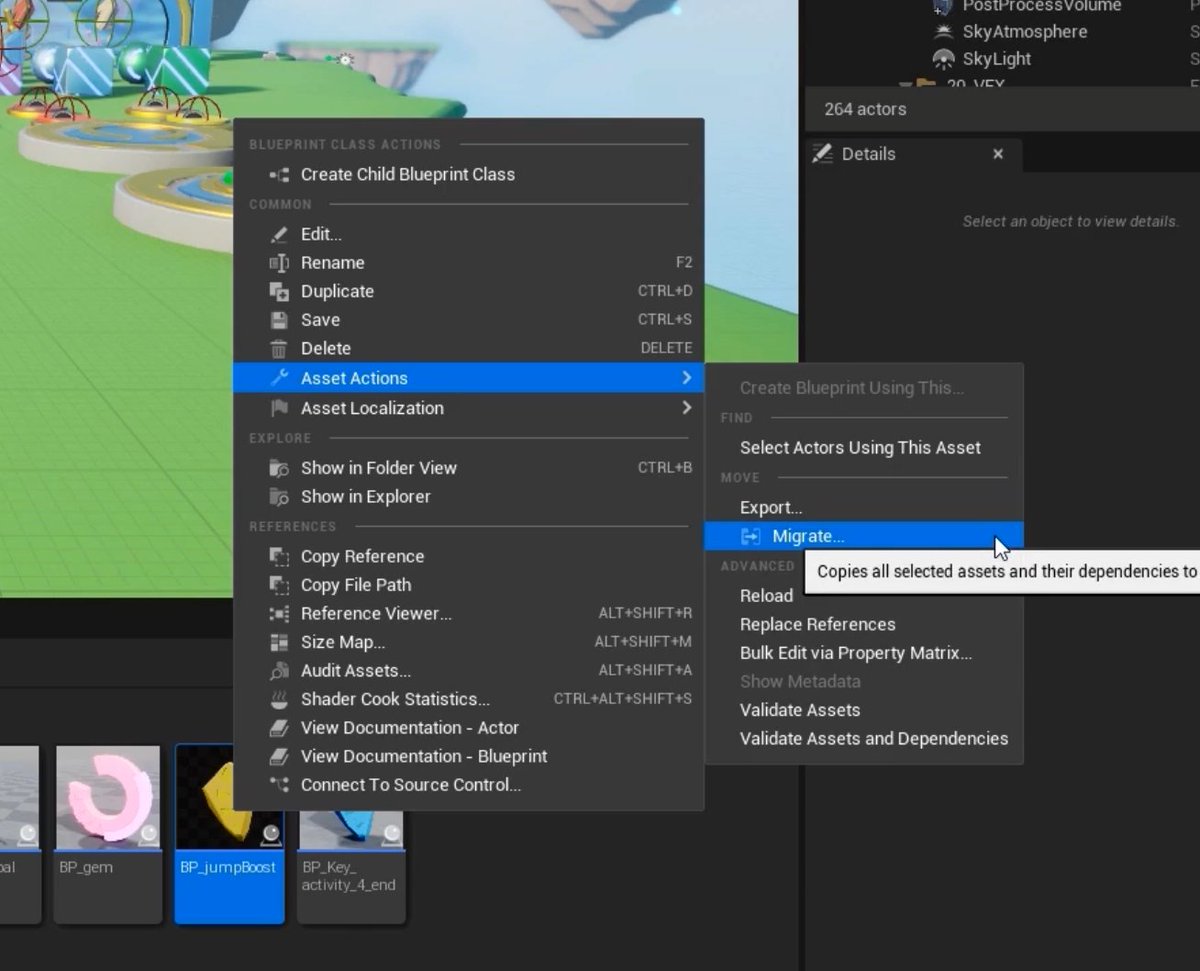Expand the Asset Actions submenu arrow
Image resolution: width=1200 pixels, height=971 pixels.
coord(686,378)
